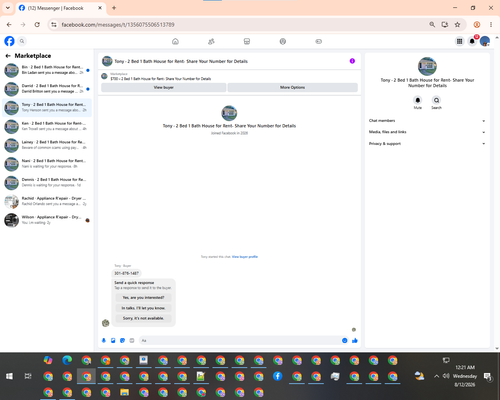Open the Marketplace icon in top navigation
Image resolution: width=500 pixels, height=400 pixels.
247,41
